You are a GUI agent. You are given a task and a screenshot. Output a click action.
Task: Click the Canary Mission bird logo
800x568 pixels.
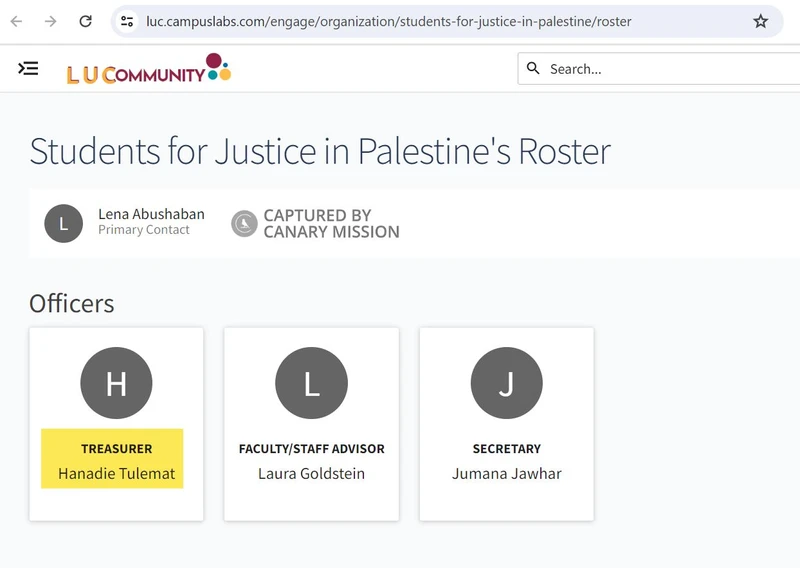244,224
